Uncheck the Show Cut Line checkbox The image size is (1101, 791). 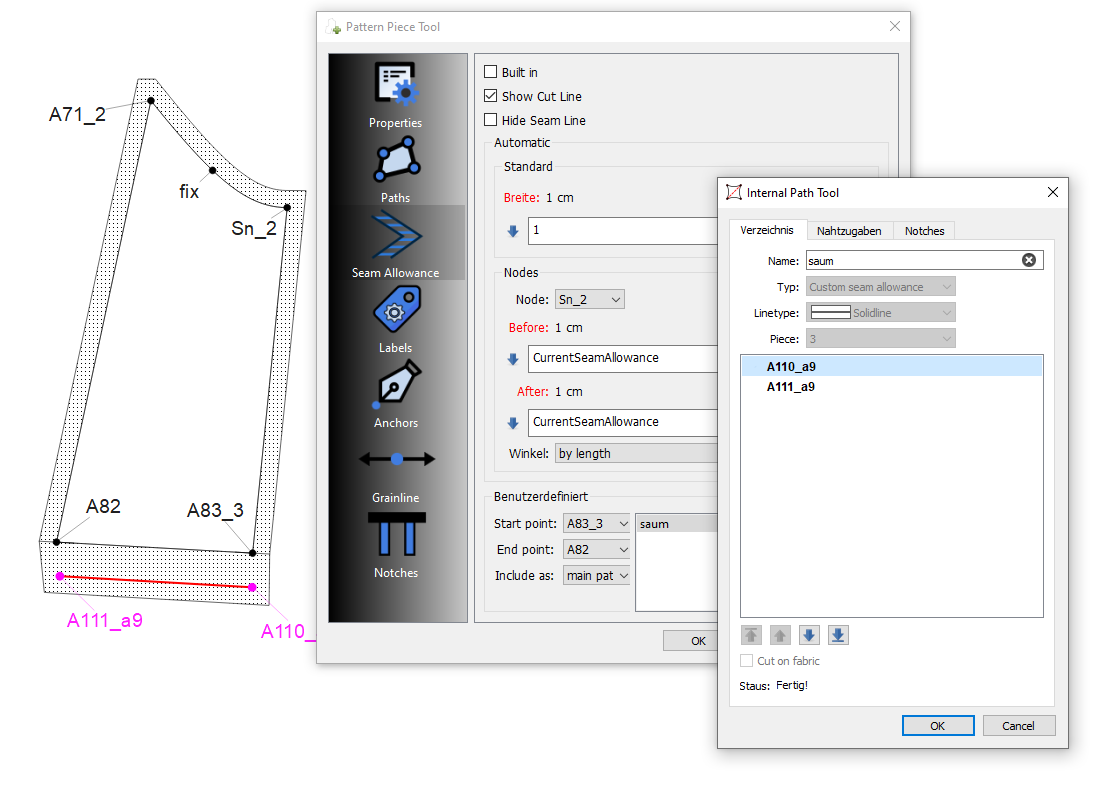(x=491, y=96)
